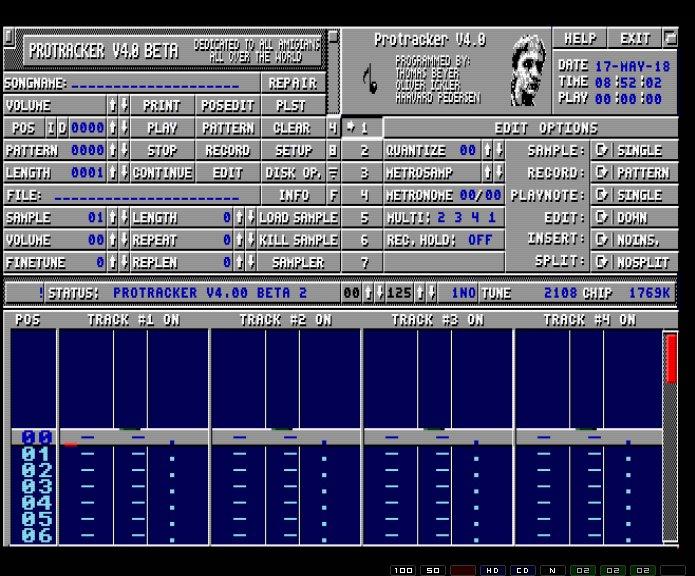Click the TUNE button in status bar
The height and width of the screenshot is (576, 695).
point(496,293)
